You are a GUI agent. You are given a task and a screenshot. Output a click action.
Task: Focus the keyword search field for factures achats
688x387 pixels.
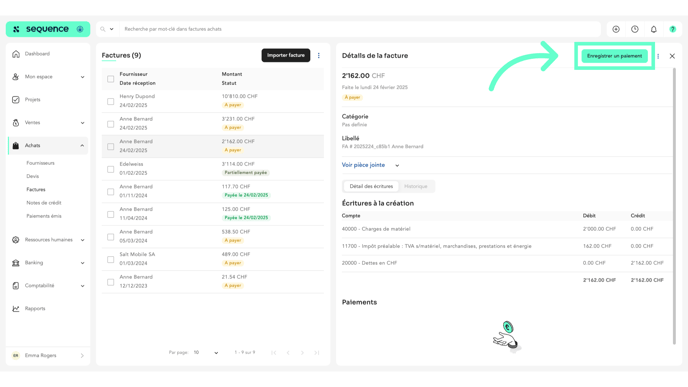pyautogui.click(x=360, y=29)
